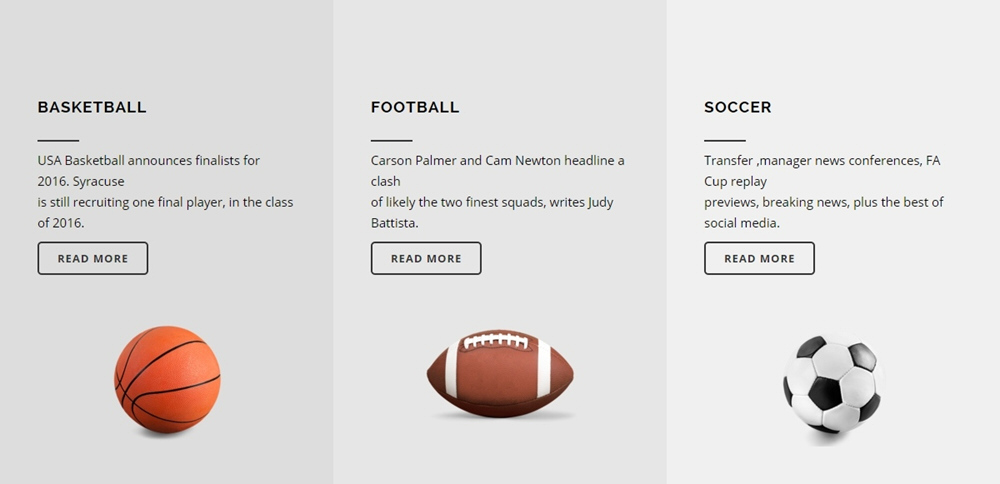Open Read More in Football column
The height and width of the screenshot is (484, 1000).
[426, 258]
